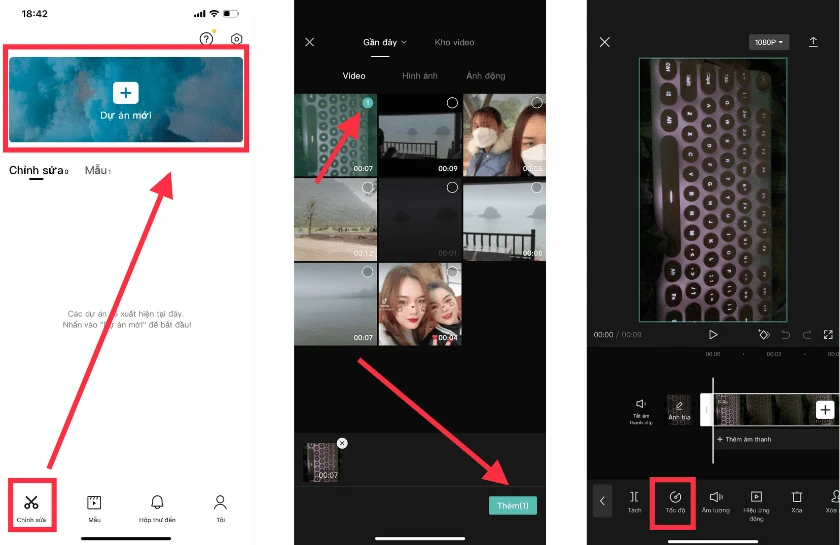Add another clip with the plus button
This screenshot has width=840, height=545.
(825, 410)
